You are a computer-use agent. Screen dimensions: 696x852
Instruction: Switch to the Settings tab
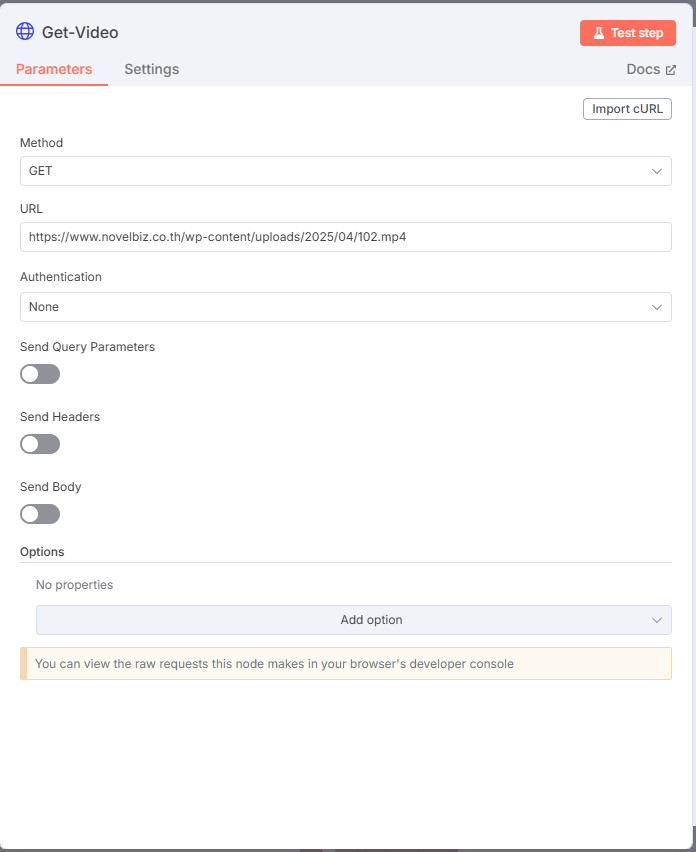point(152,69)
